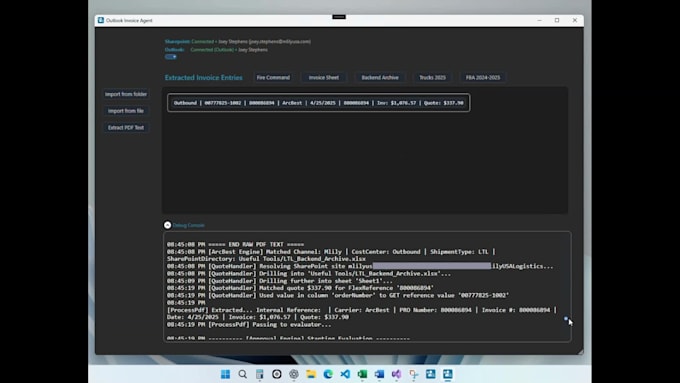Open the Calculator taskbar icon

pos(259,374)
